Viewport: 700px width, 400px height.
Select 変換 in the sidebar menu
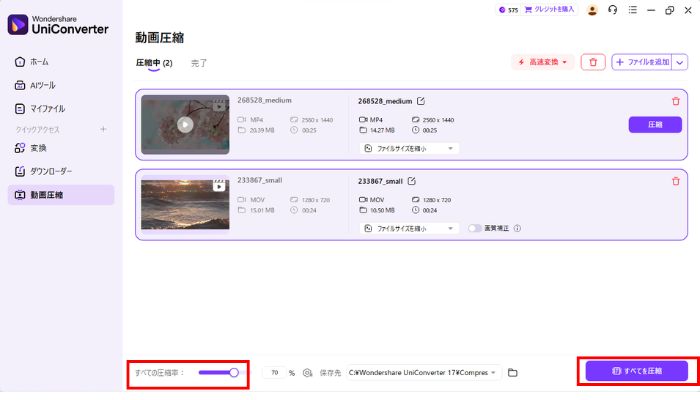(38, 148)
